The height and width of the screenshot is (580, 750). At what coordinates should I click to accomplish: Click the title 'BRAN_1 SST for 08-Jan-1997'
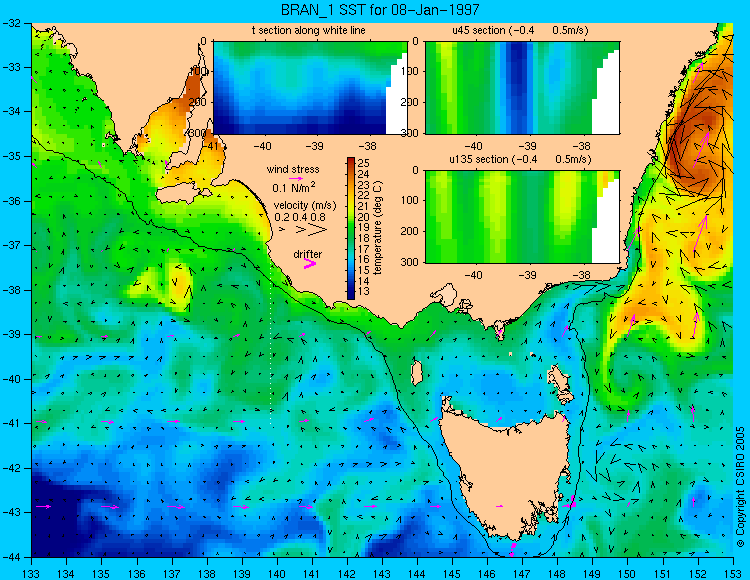(x=380, y=9)
